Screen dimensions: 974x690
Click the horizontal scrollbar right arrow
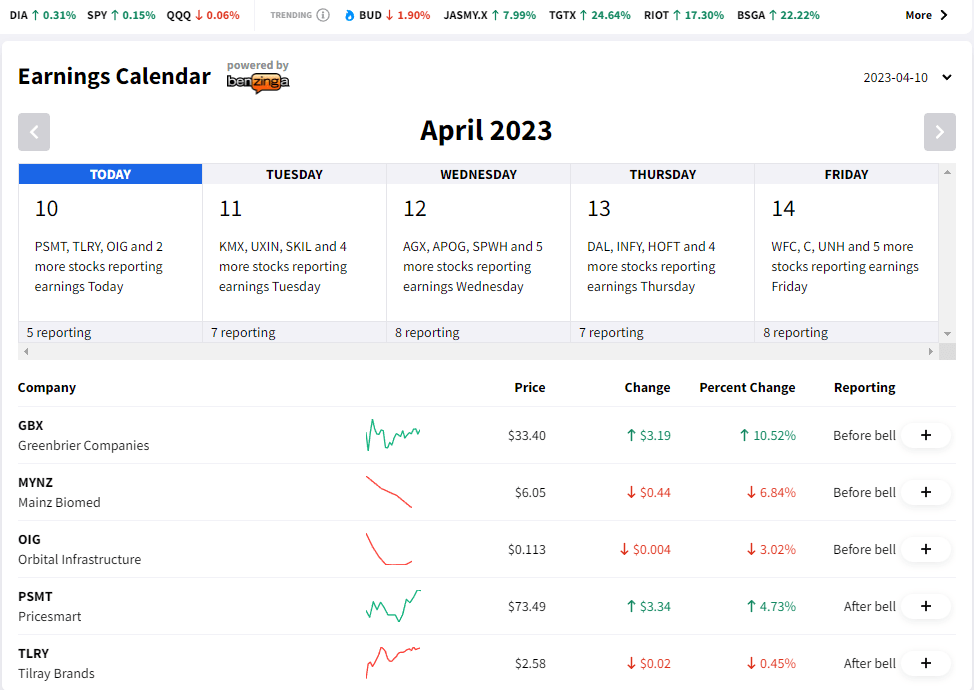point(932,351)
